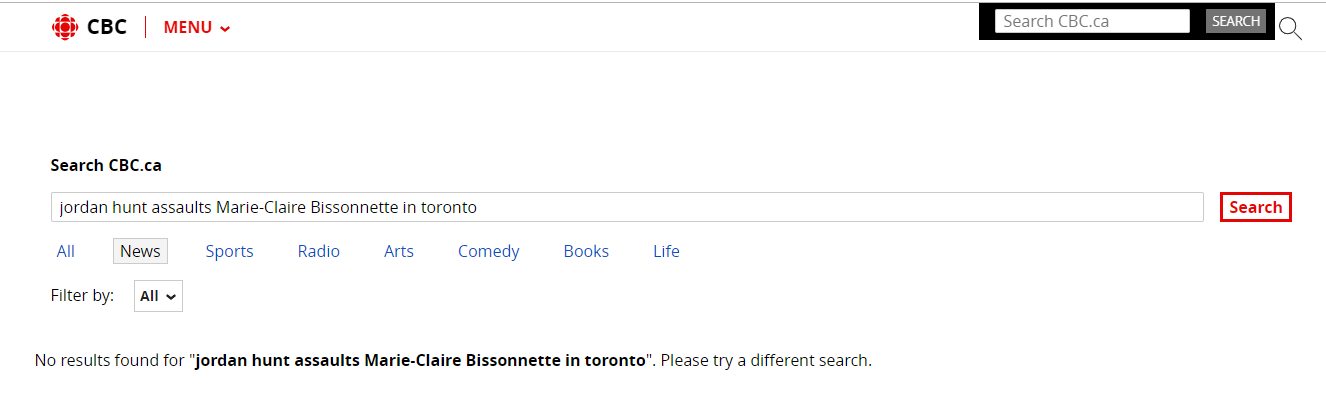Click the CBC gem logo icon

64,27
